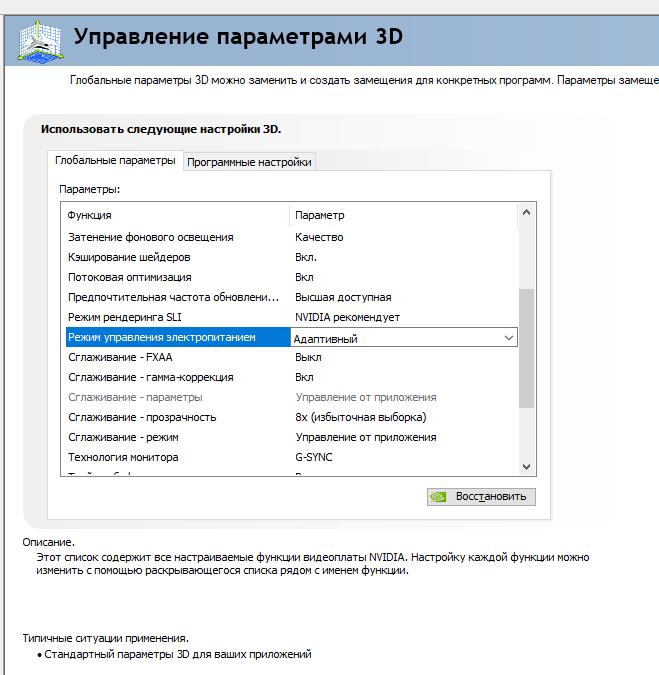The height and width of the screenshot is (675, 659).
Task: Switch to the Программные настройки tab
Action: pyautogui.click(x=249, y=162)
